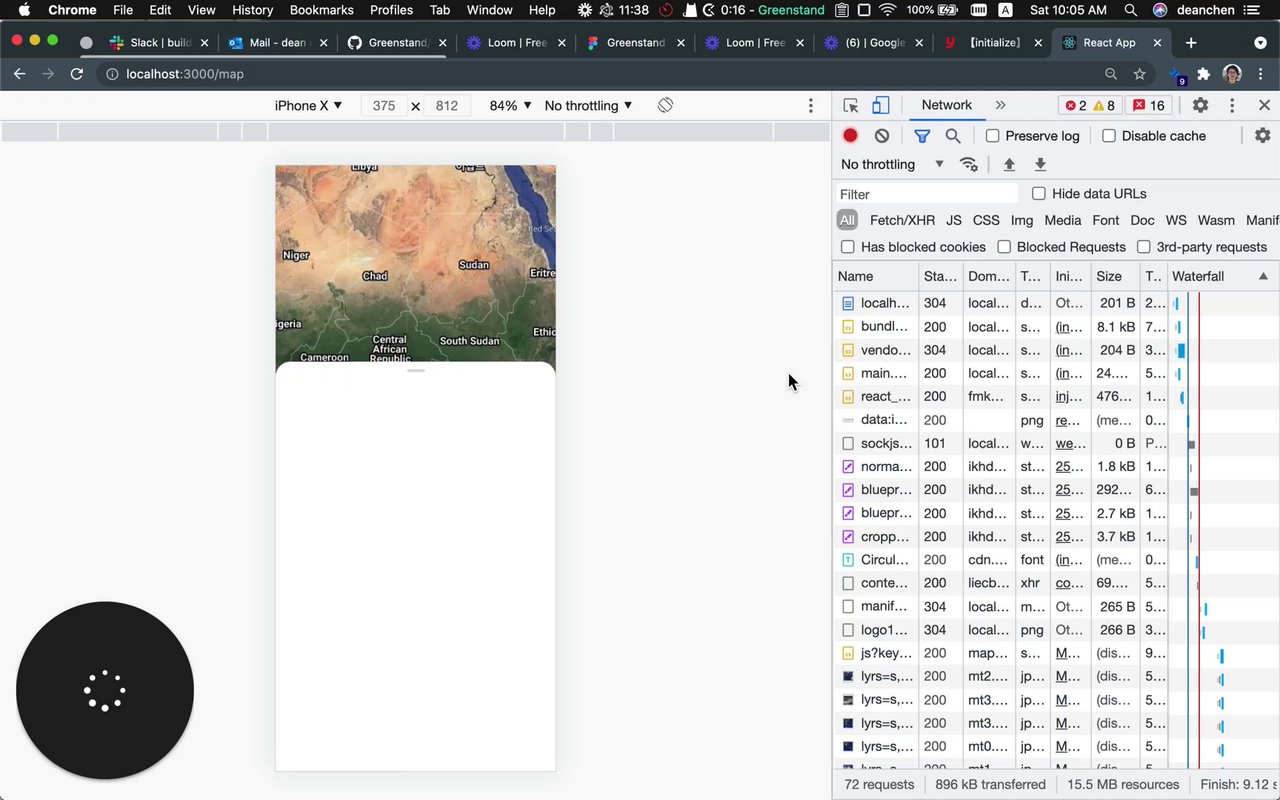Open device toolbar more options menu
Viewport: 1280px width, 800px height.
pos(811,105)
